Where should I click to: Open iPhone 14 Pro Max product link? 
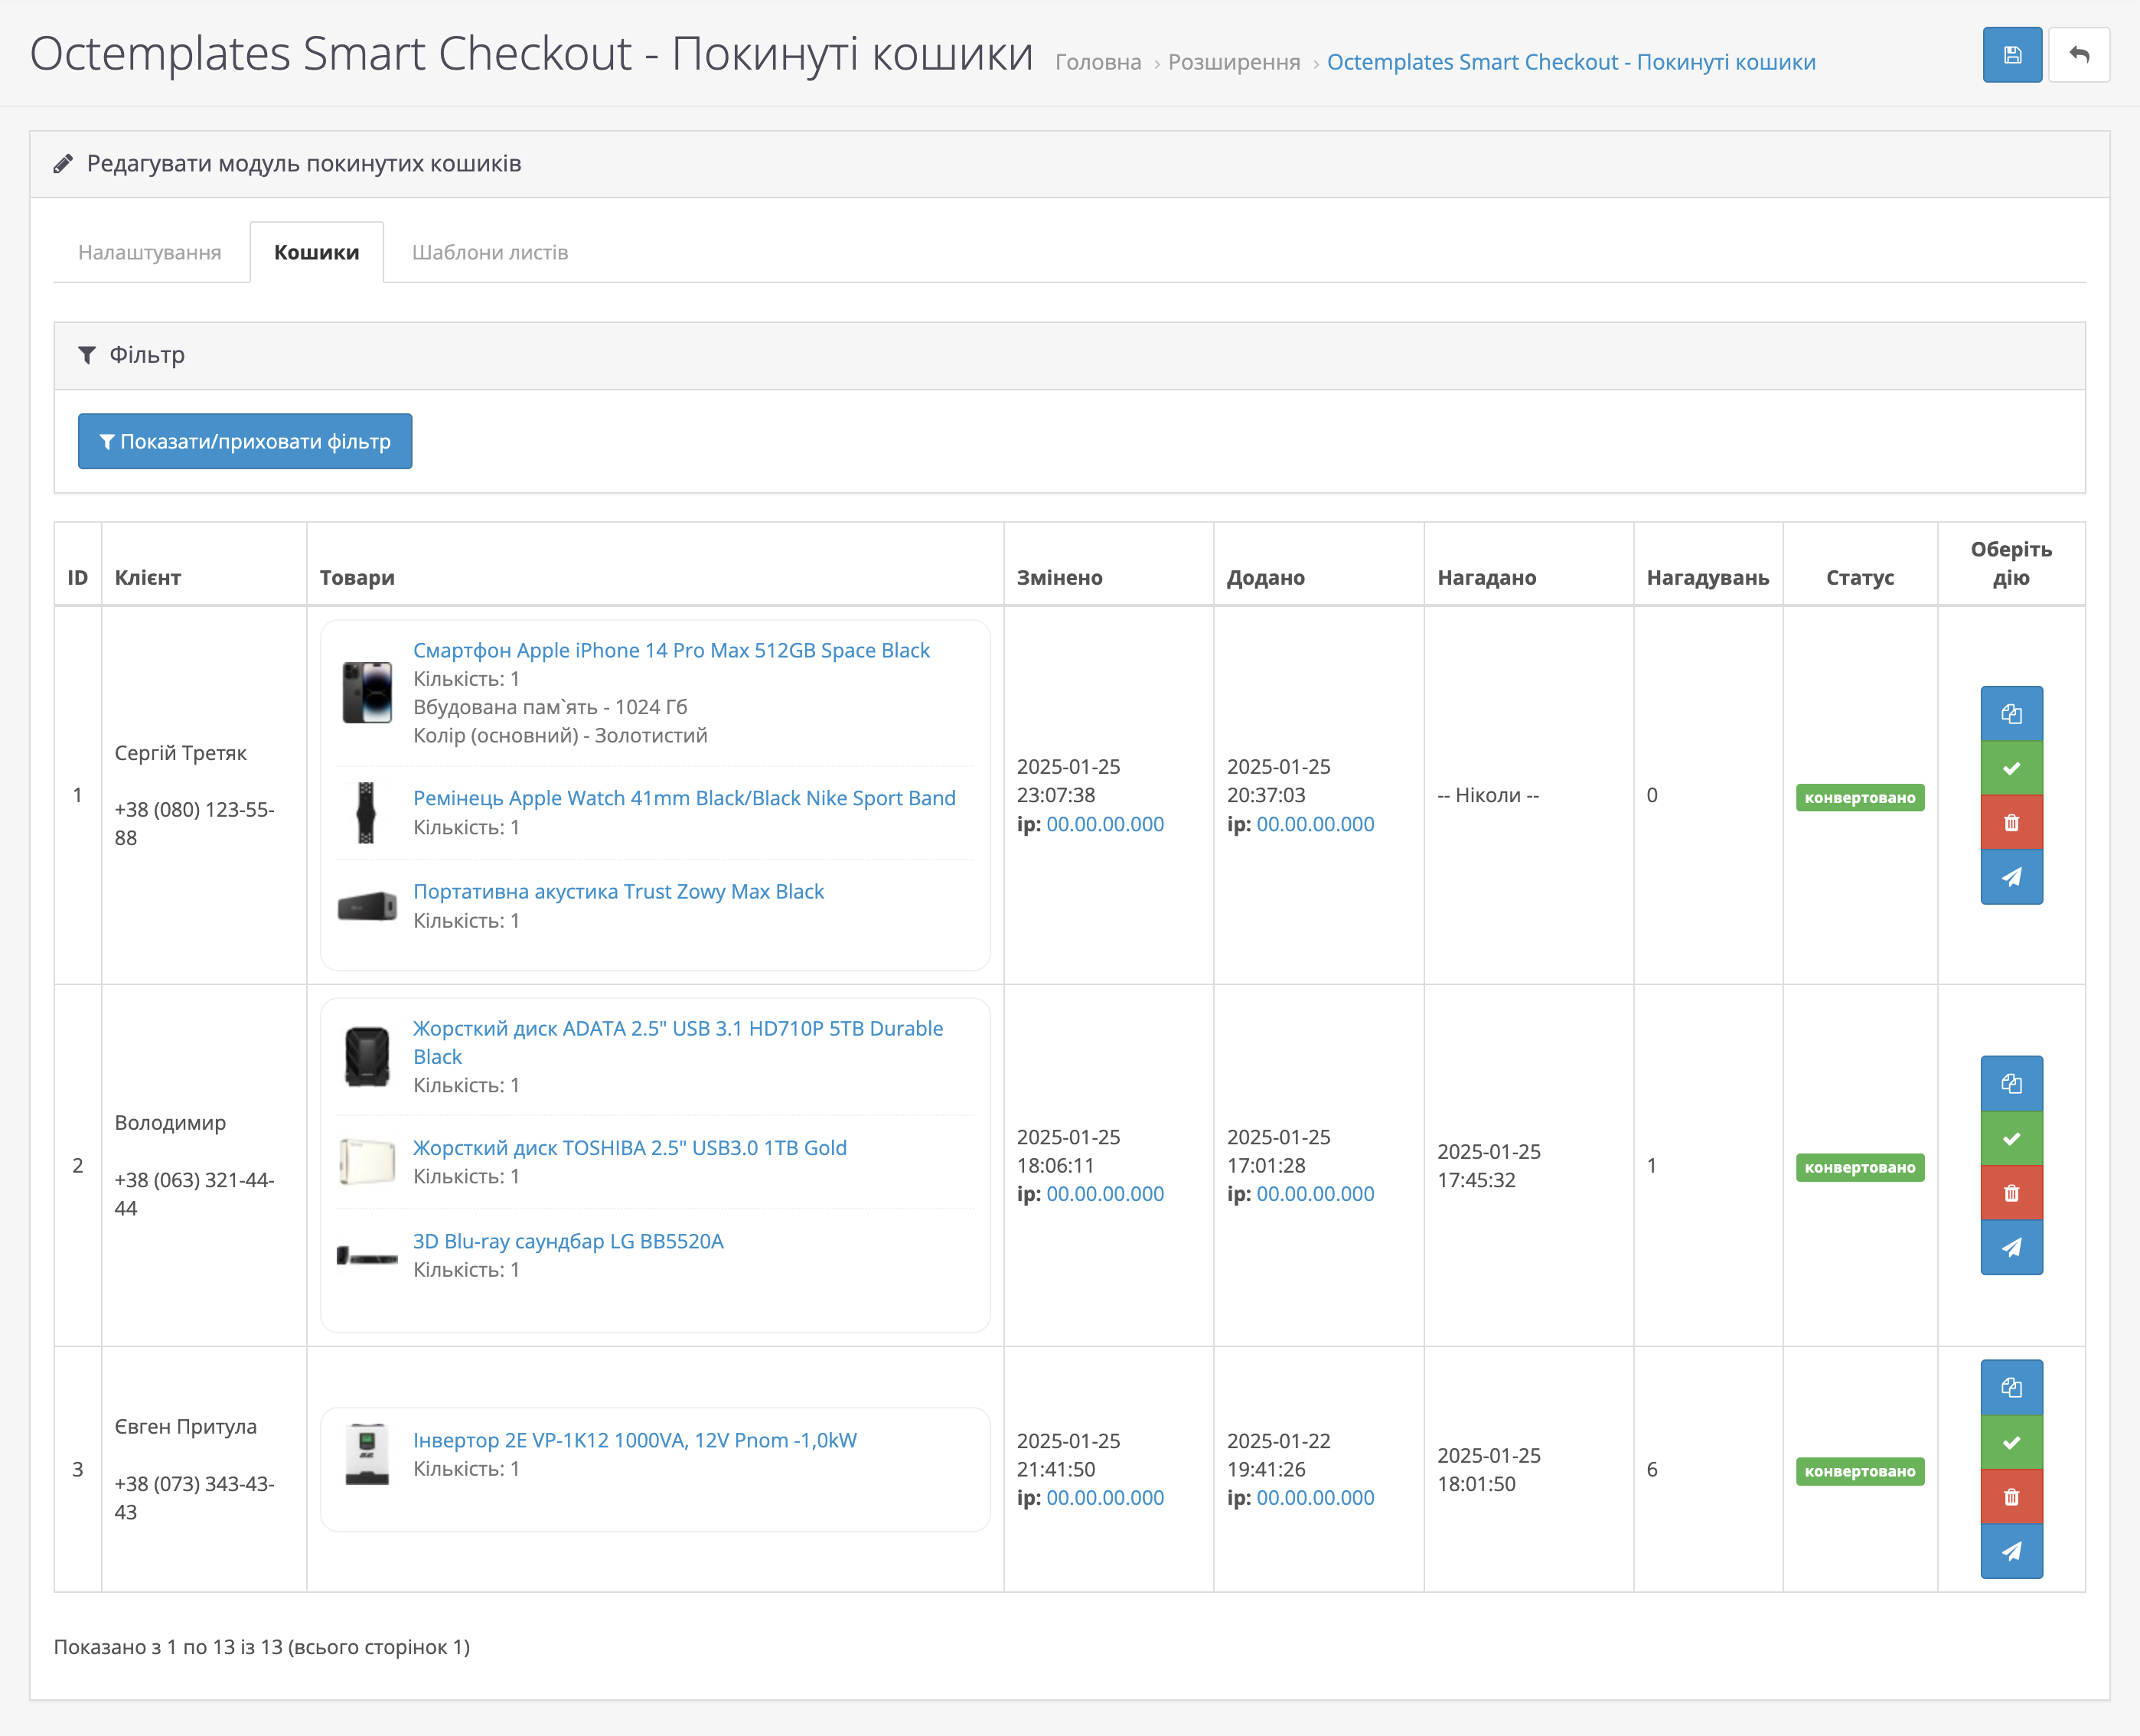tap(671, 650)
